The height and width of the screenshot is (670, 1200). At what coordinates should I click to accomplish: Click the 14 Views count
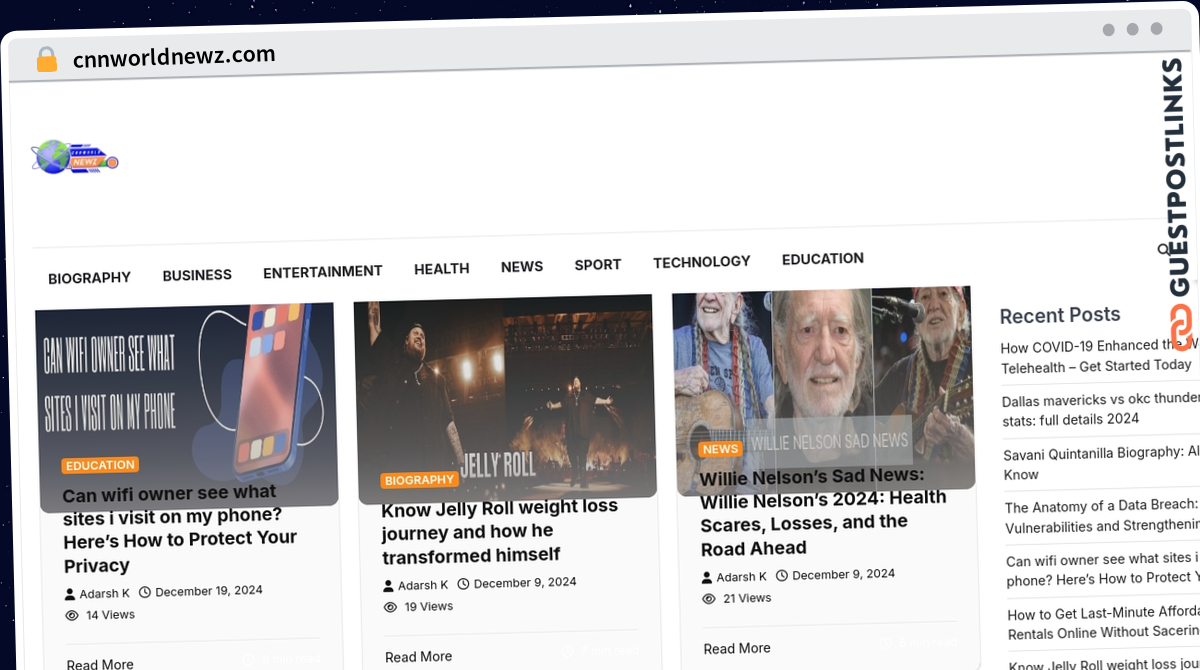110,615
